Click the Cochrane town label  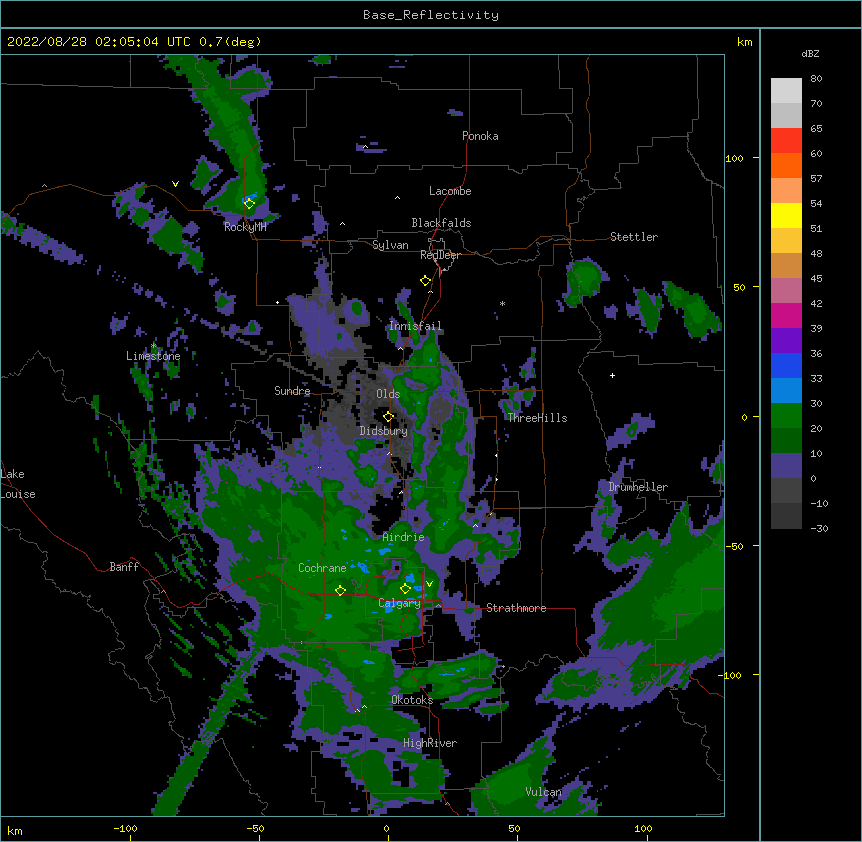322,568
